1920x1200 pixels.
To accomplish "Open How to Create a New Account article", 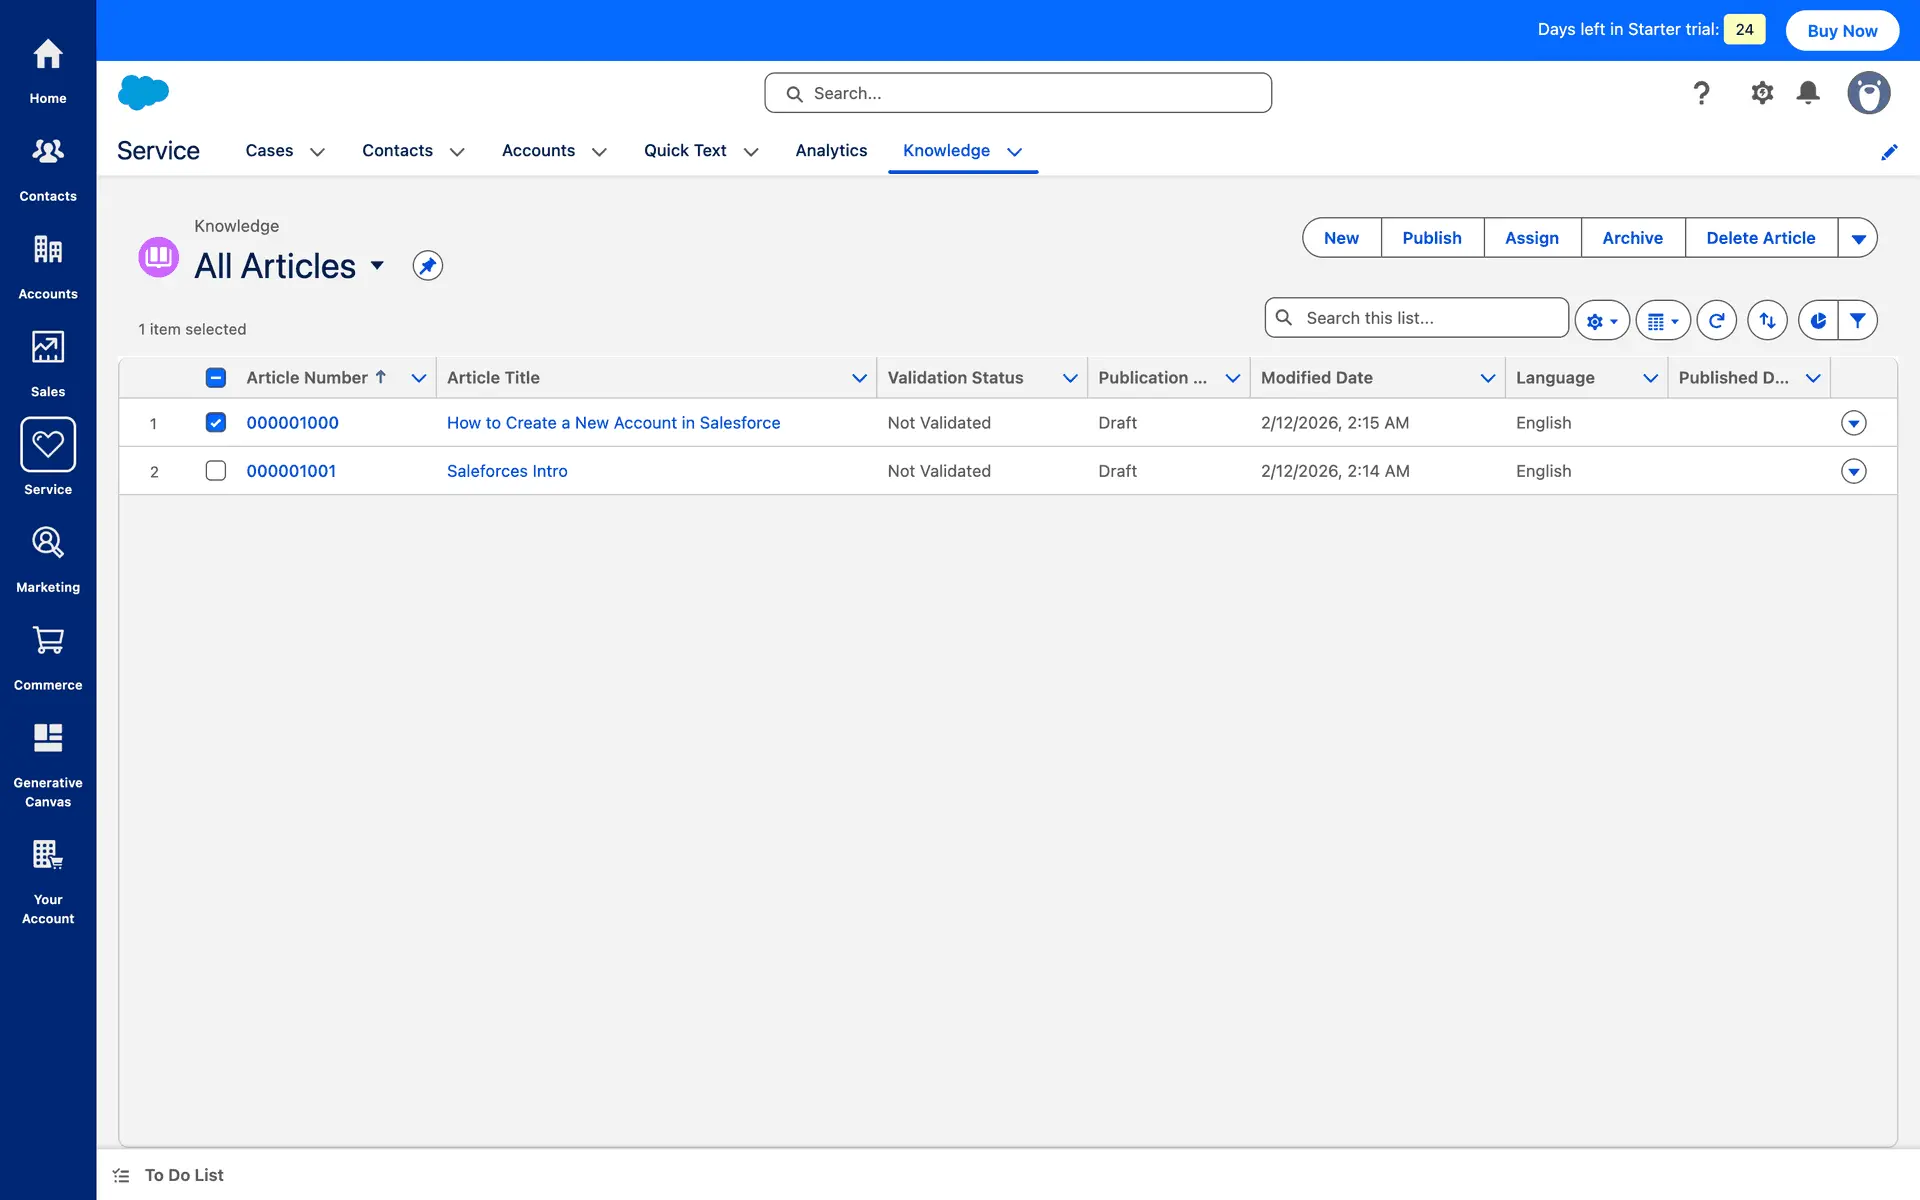I will pos(613,423).
